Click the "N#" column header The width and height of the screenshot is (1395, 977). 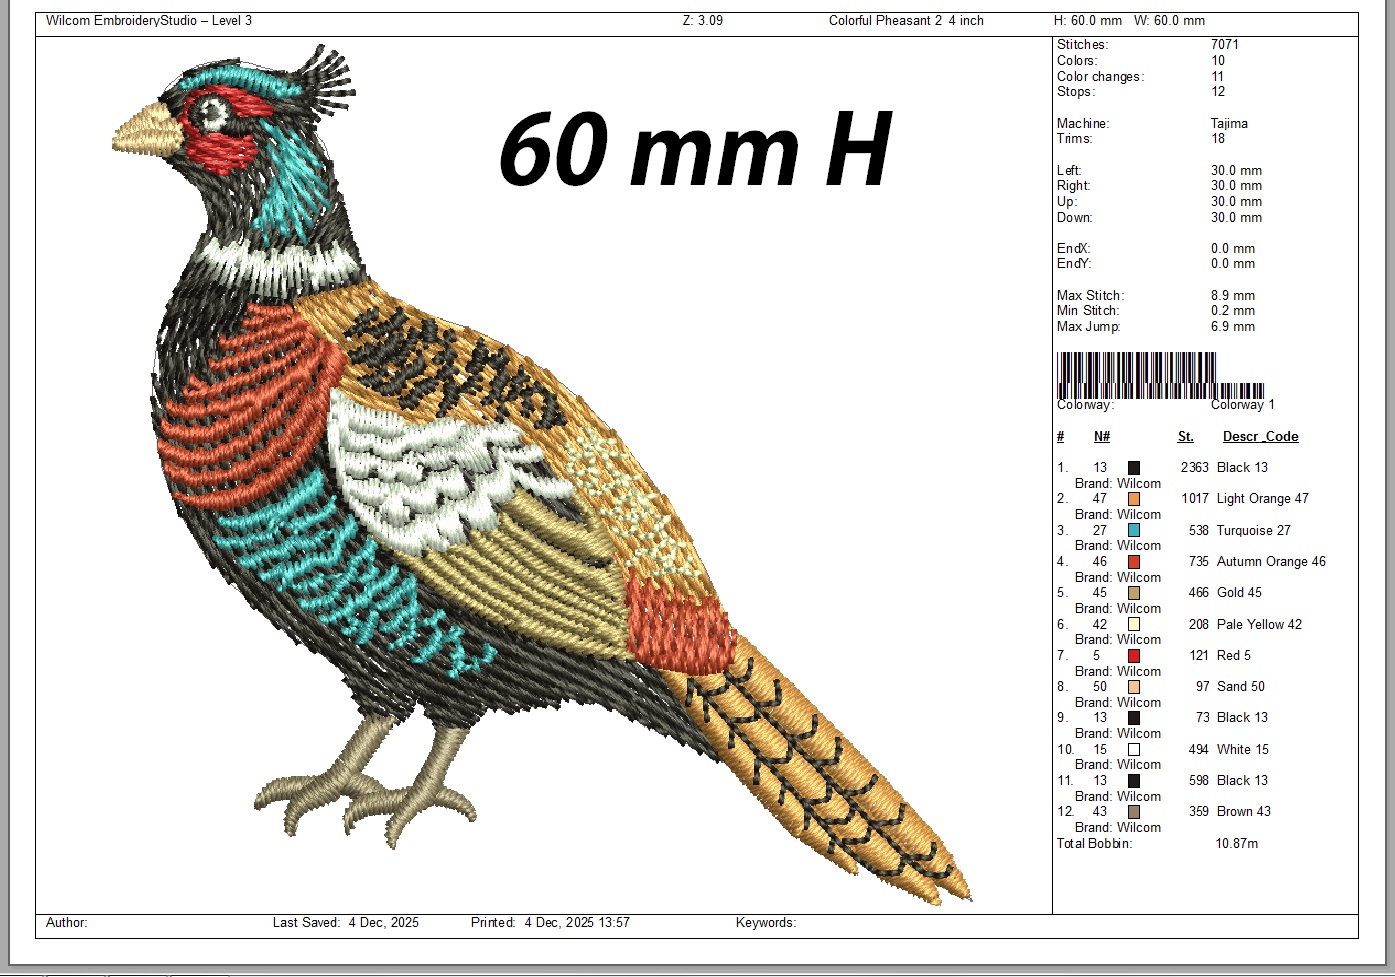pyautogui.click(x=1101, y=437)
